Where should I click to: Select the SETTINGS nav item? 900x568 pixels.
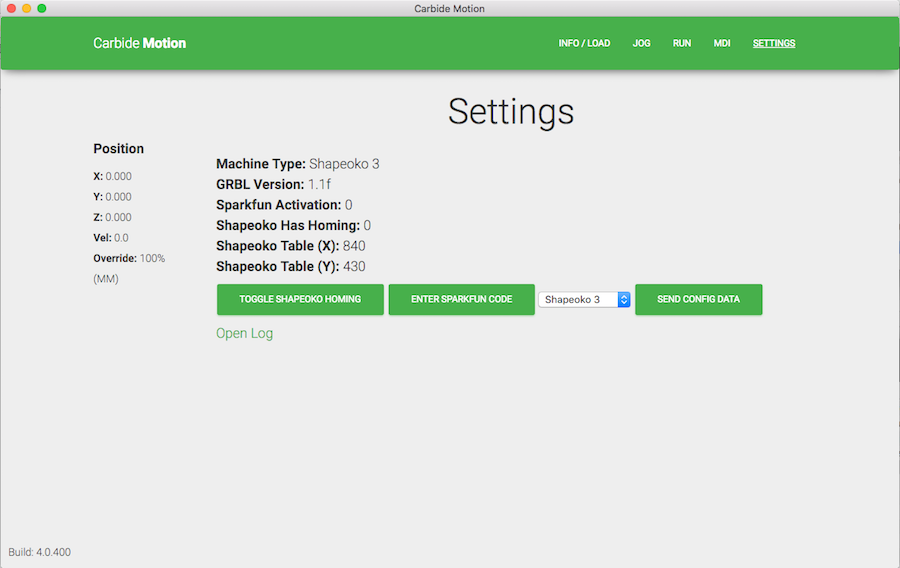click(x=774, y=43)
